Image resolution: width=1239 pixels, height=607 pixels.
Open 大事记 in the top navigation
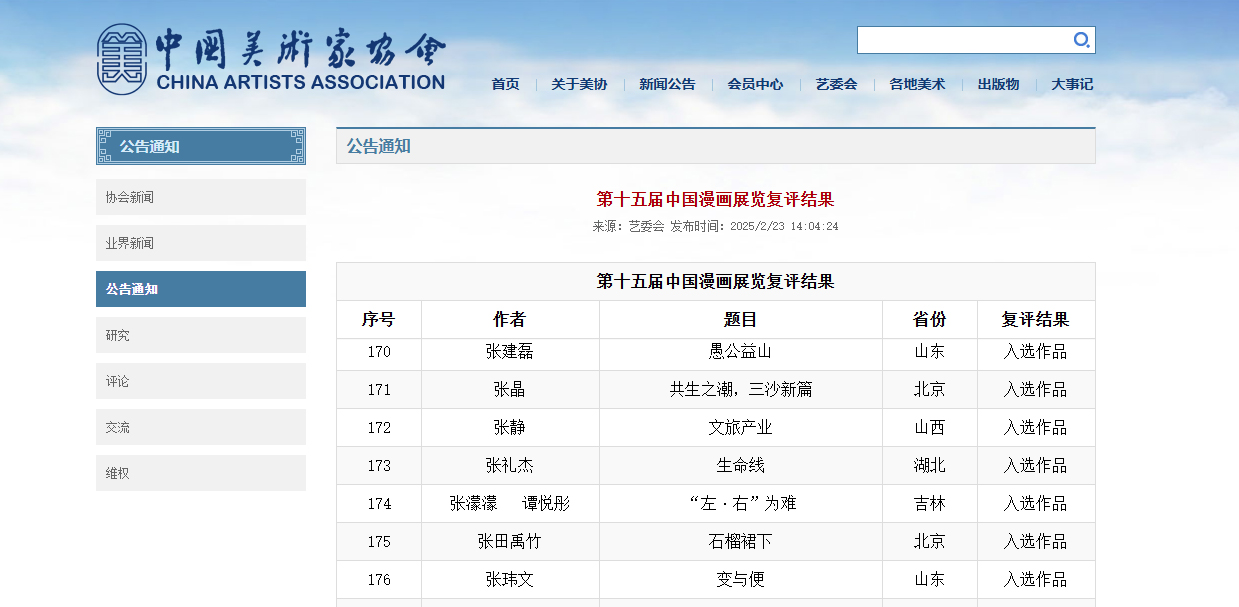1072,84
